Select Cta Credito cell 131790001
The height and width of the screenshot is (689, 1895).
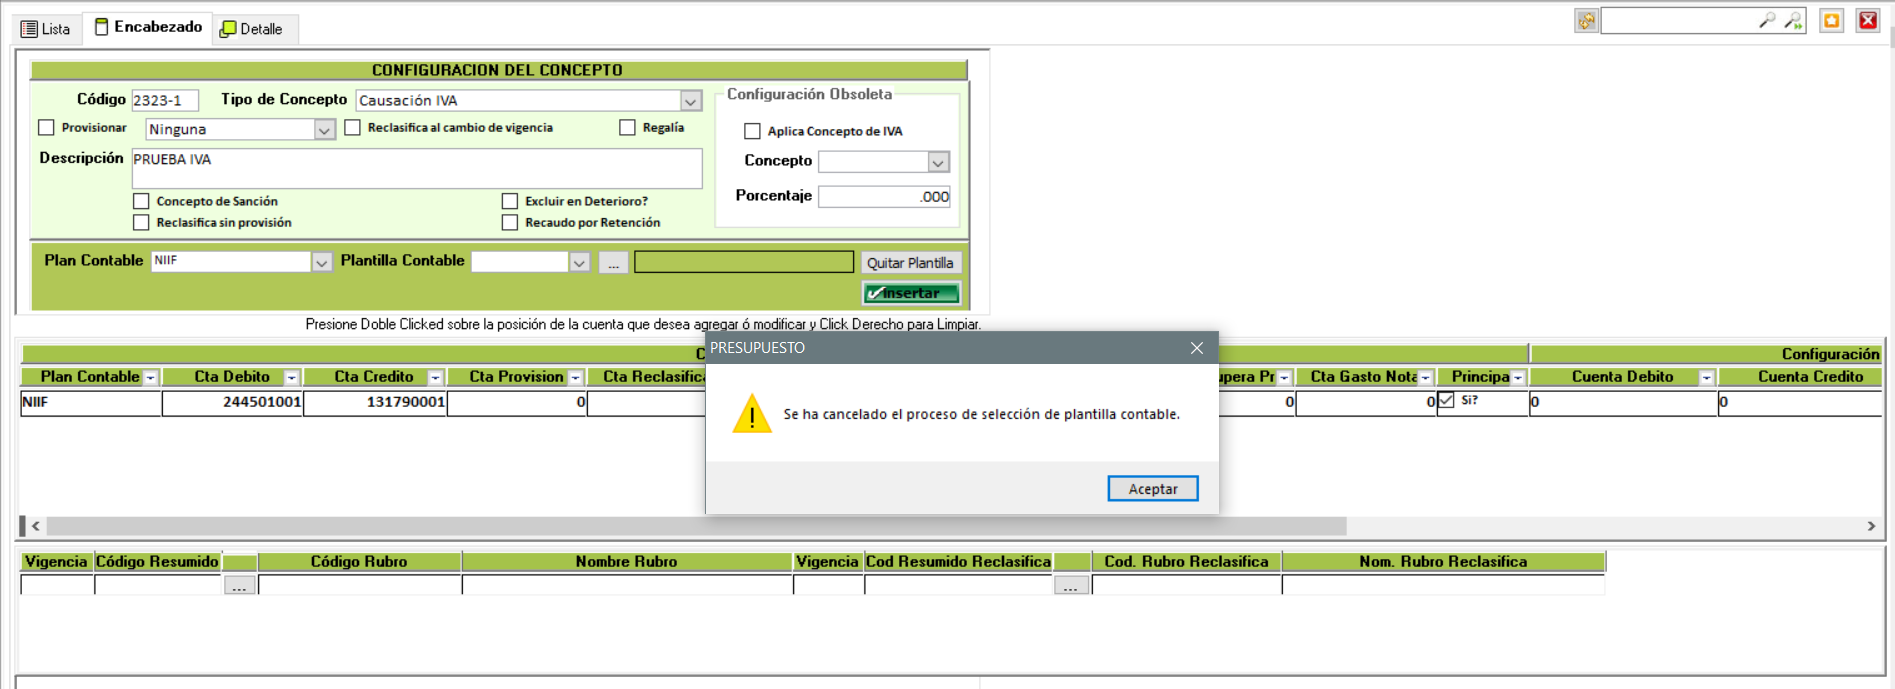375,402
